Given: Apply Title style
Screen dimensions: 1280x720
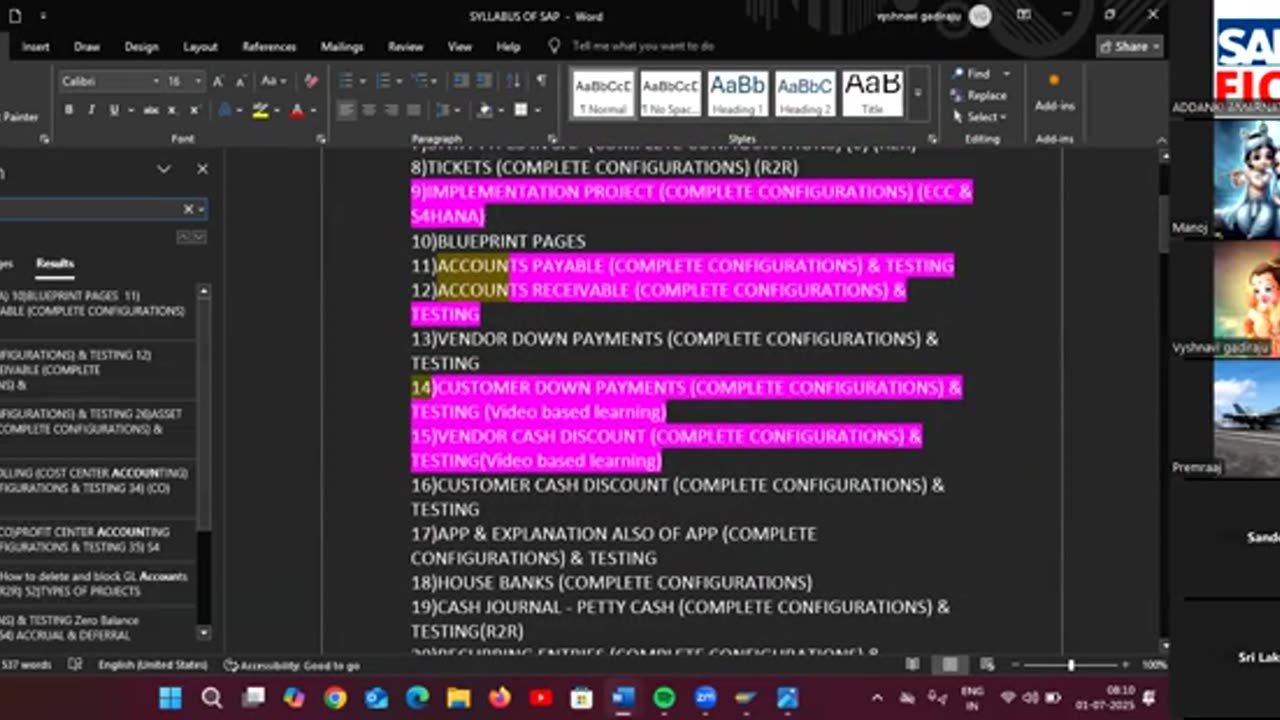Looking at the screenshot, I should coord(872,94).
